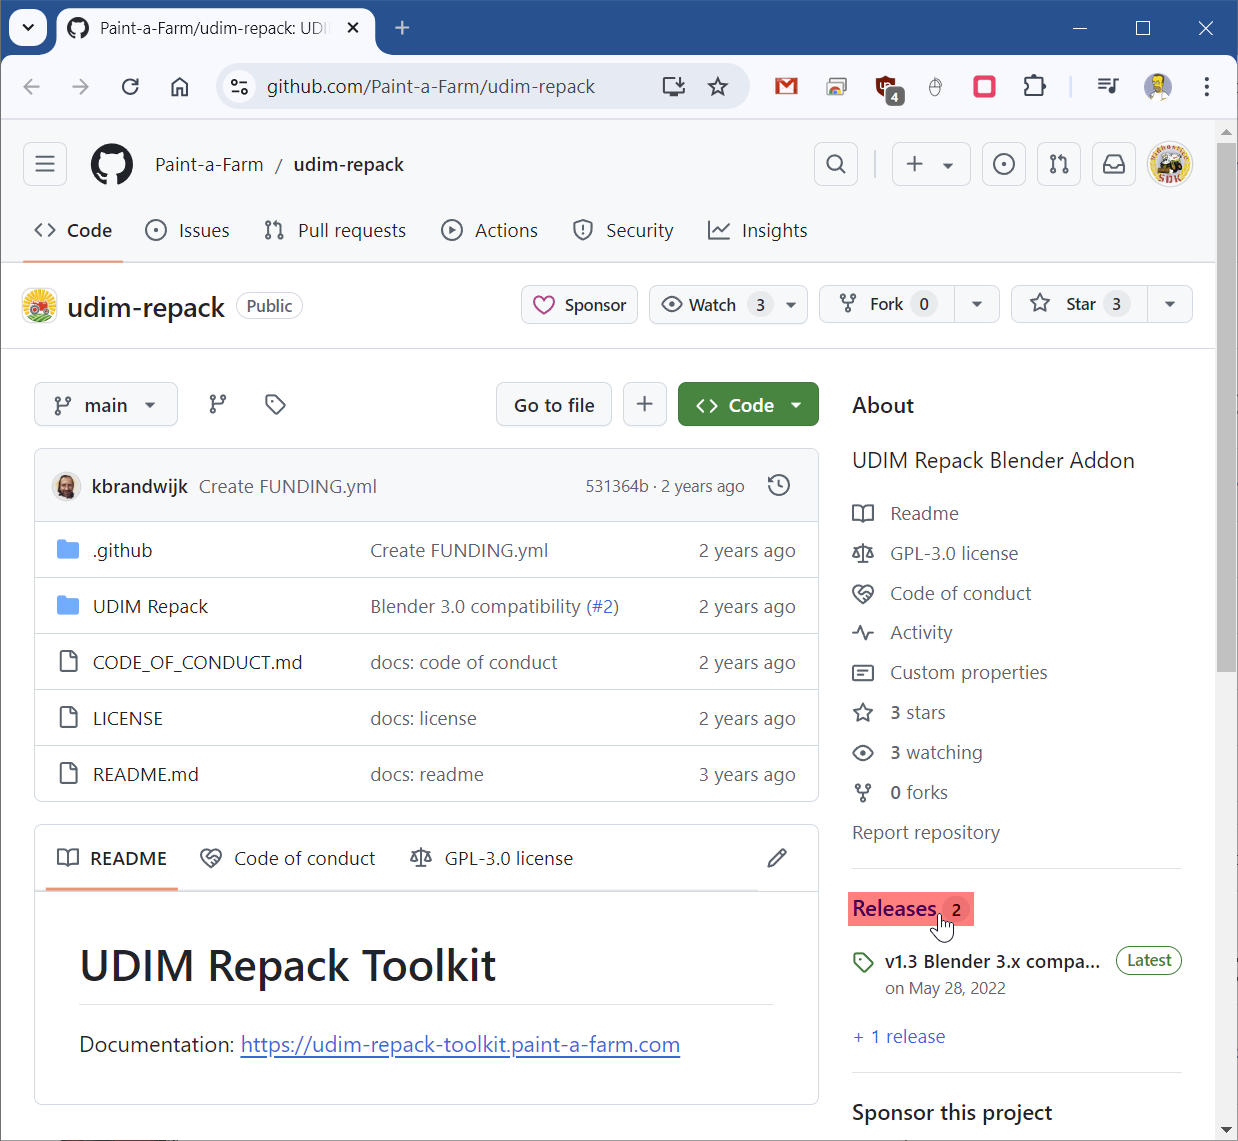
Task: Open commit 531364b
Action: point(617,486)
